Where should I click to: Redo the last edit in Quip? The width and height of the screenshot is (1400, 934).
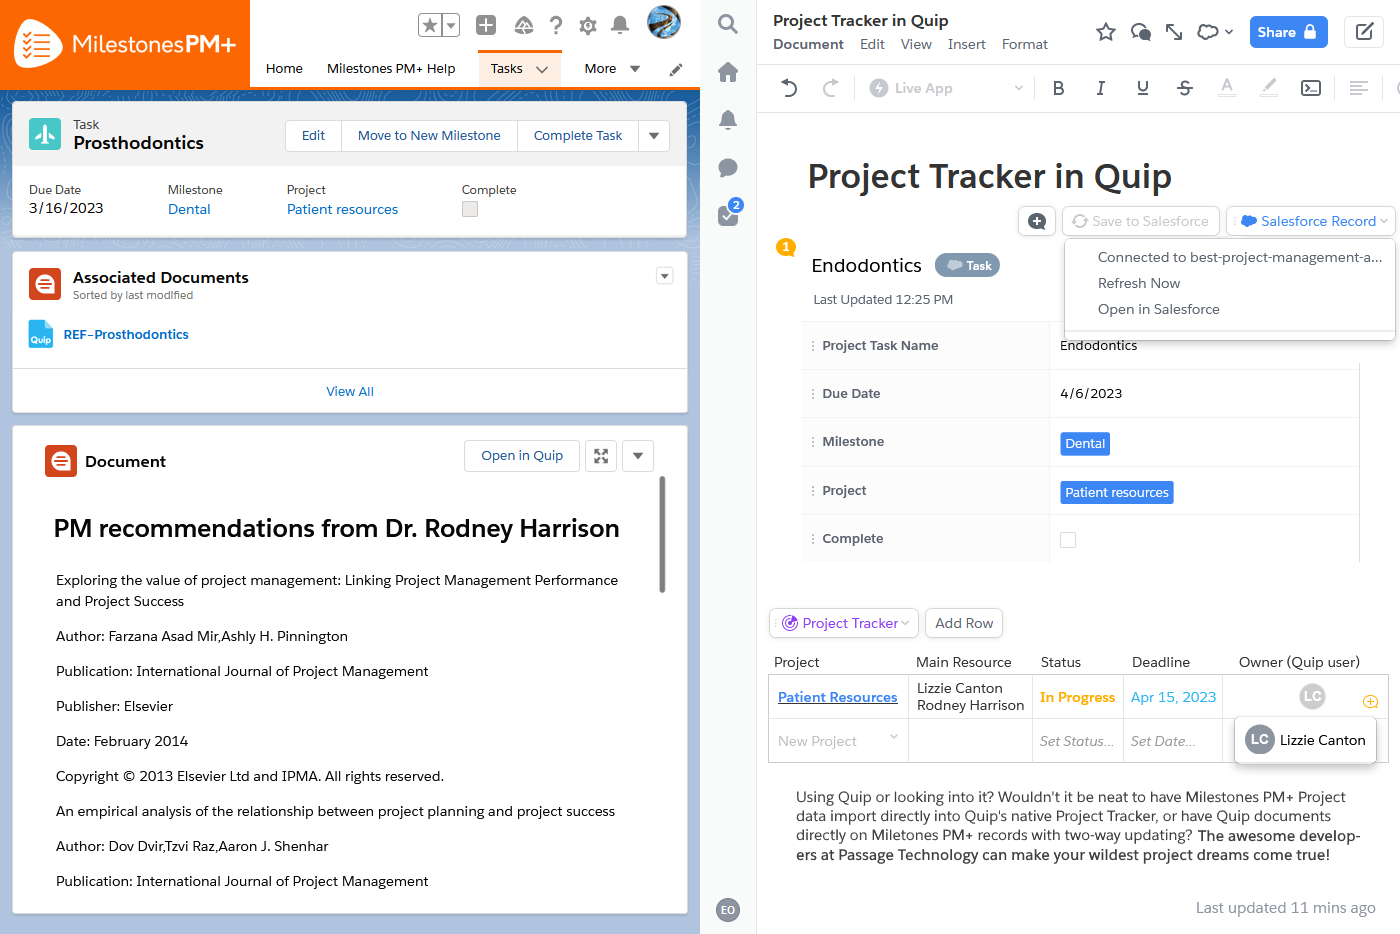[x=830, y=88]
